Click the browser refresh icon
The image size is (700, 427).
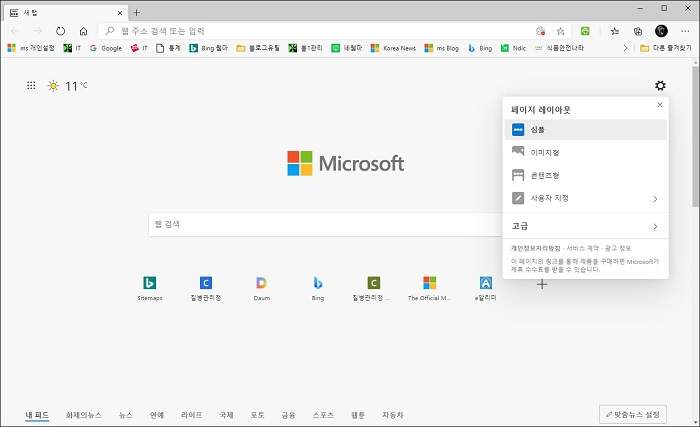tap(60, 31)
